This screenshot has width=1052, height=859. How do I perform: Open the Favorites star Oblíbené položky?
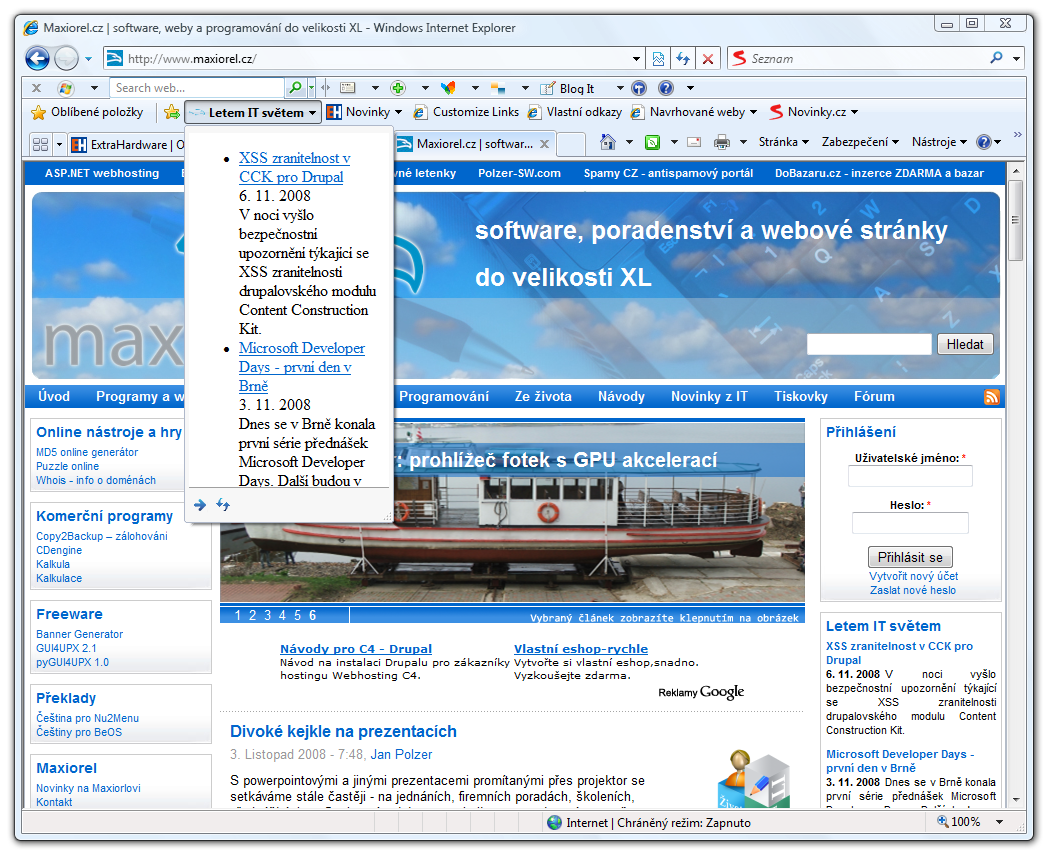[x=87, y=112]
